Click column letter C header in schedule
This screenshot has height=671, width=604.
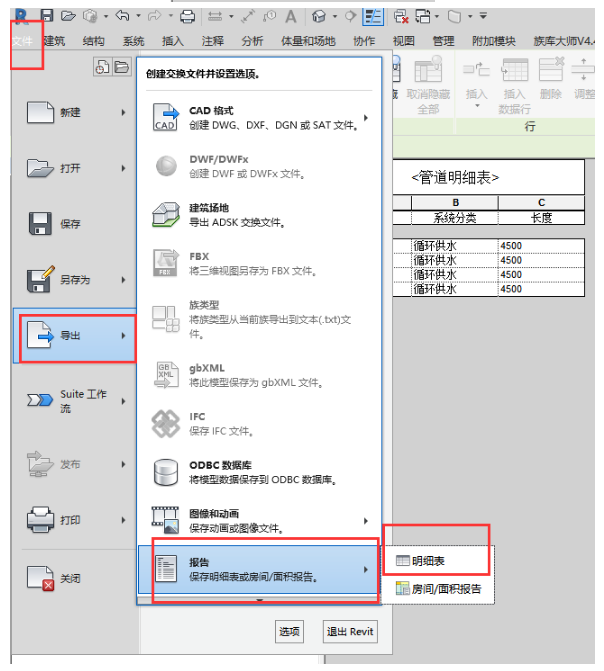click(542, 202)
